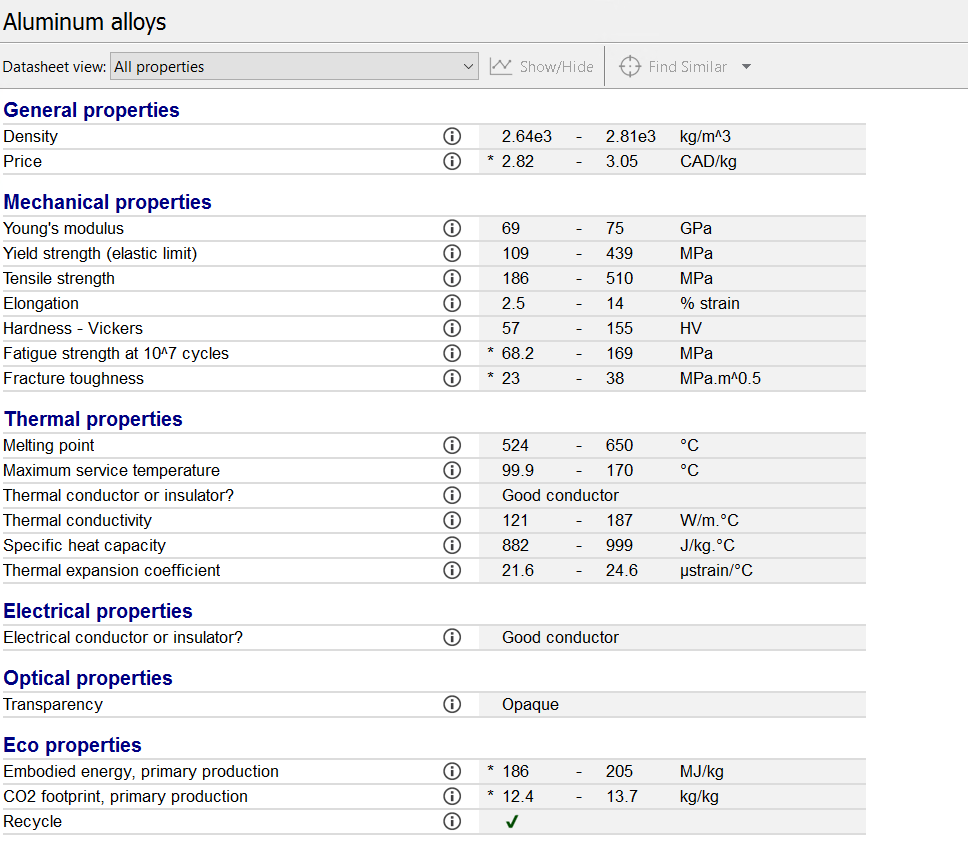
Task: Open info for Thermal conductivity
Action: [x=451, y=520]
